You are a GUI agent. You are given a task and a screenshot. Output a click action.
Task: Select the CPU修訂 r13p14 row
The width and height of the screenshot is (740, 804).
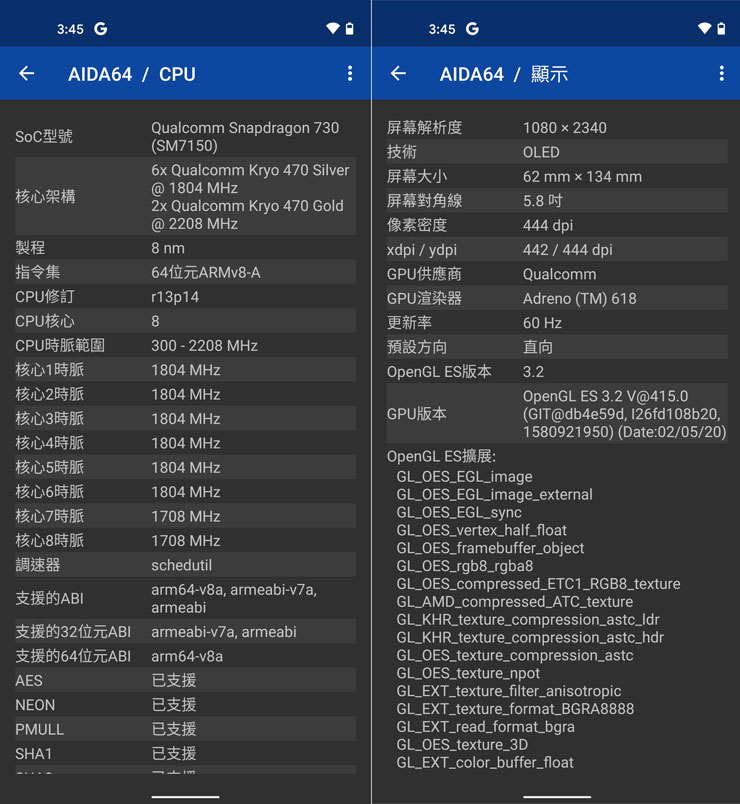[185, 297]
